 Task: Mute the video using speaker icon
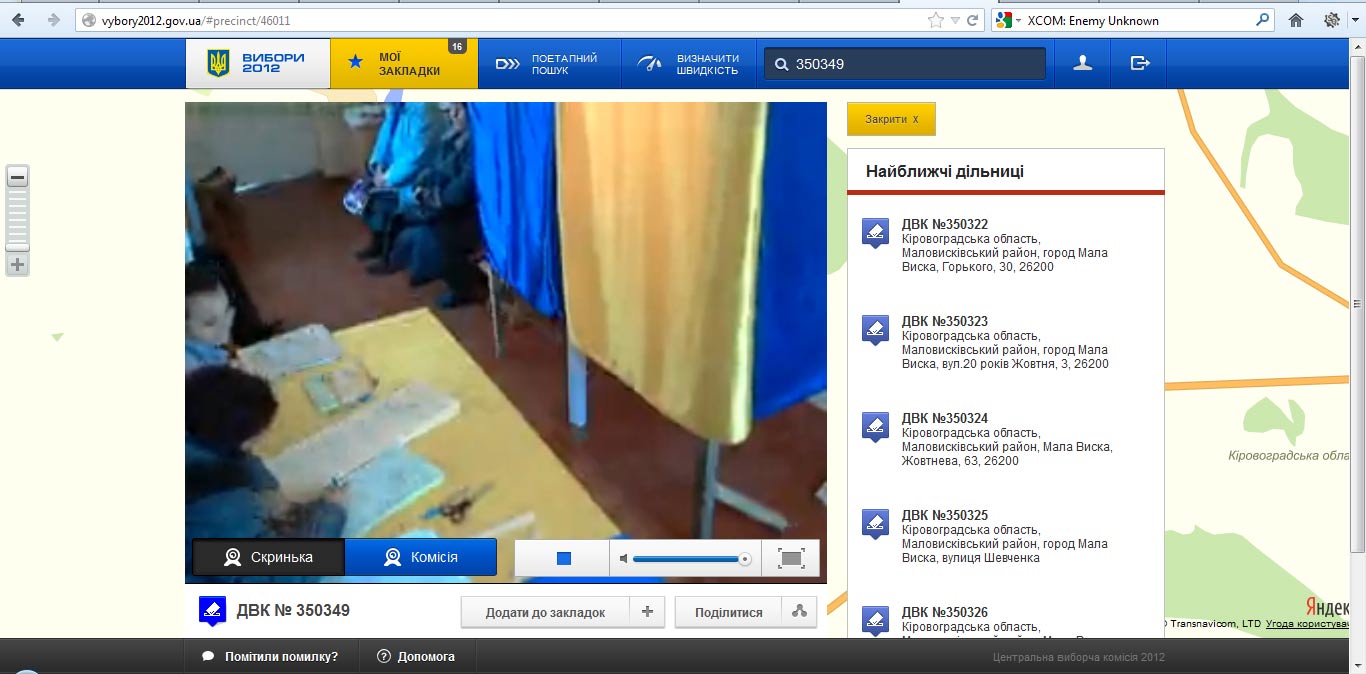[624, 558]
